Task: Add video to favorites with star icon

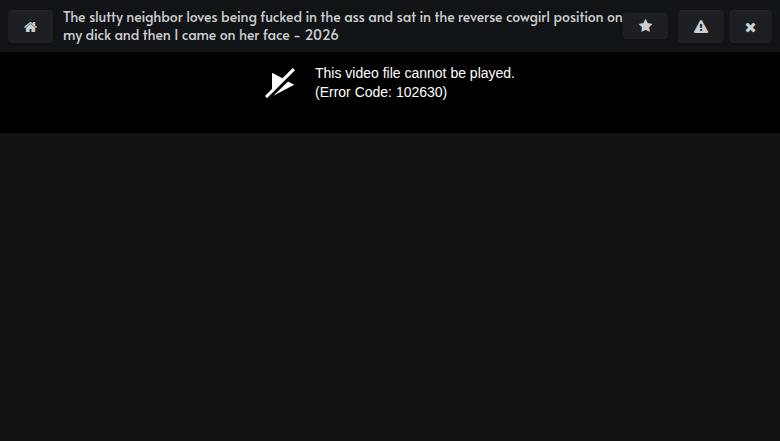Action: (x=645, y=26)
